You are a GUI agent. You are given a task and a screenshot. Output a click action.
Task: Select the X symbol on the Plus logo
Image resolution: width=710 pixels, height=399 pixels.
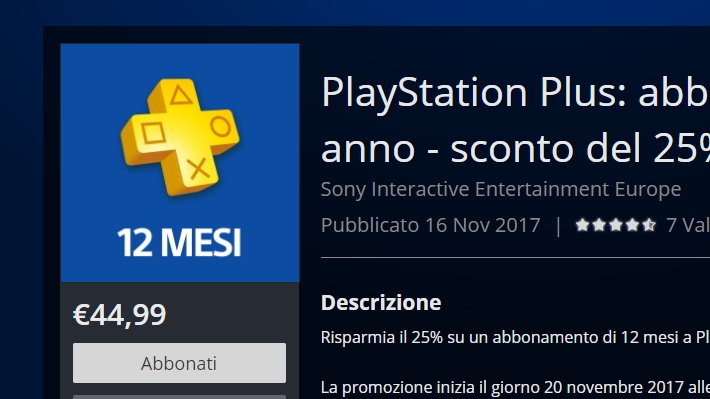coord(198,168)
